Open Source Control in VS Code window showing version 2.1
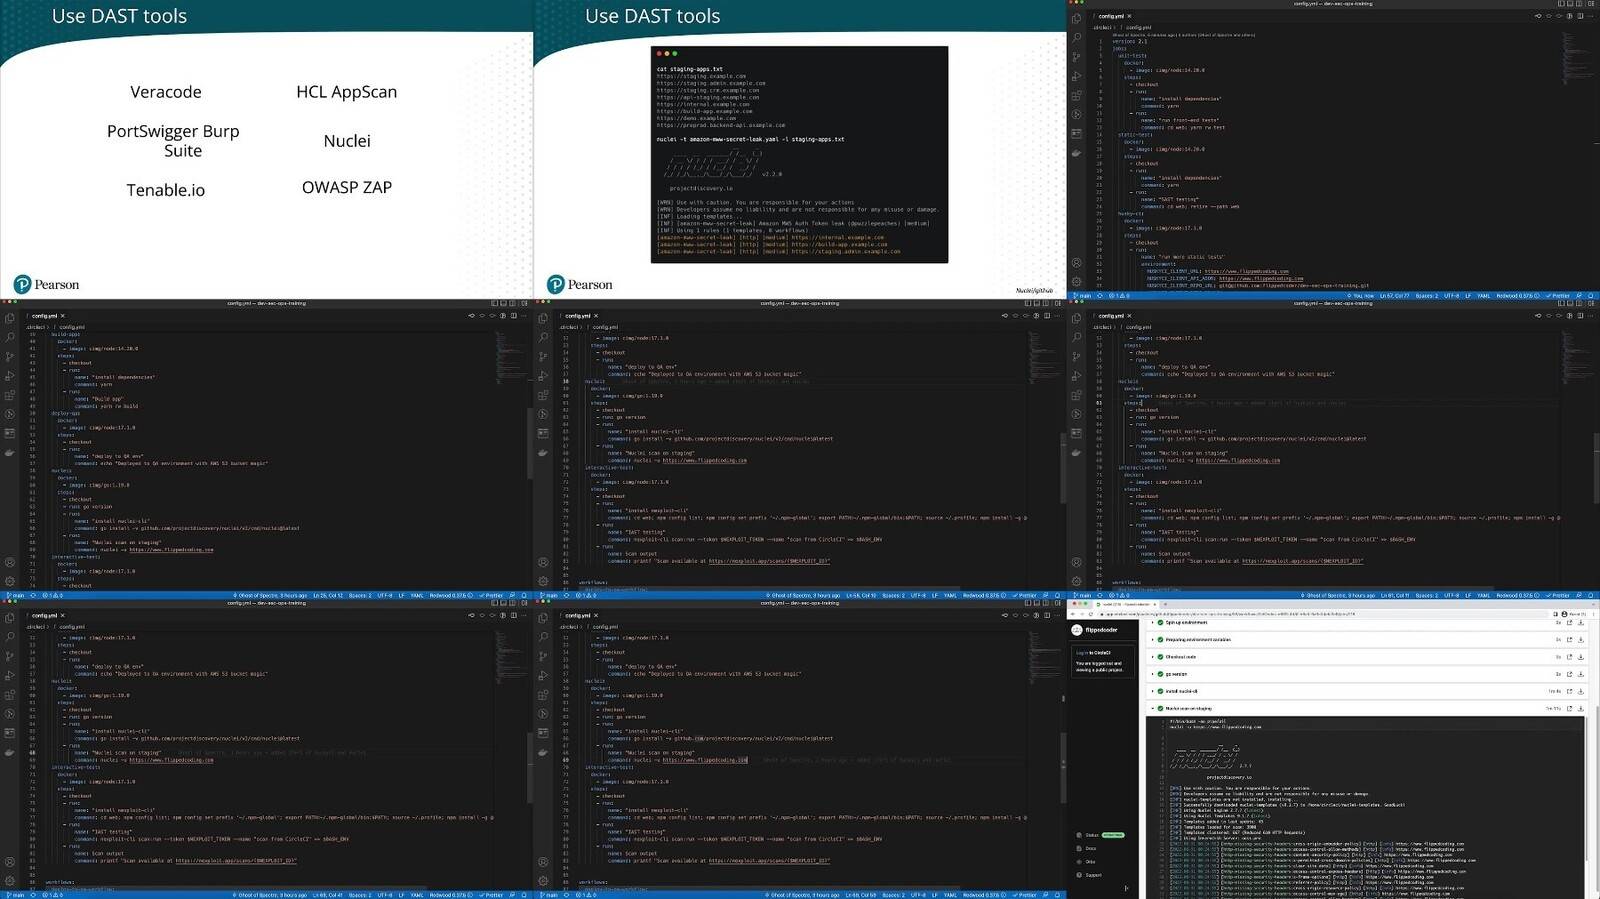Viewport: 1600px width, 899px height. 1077,57
